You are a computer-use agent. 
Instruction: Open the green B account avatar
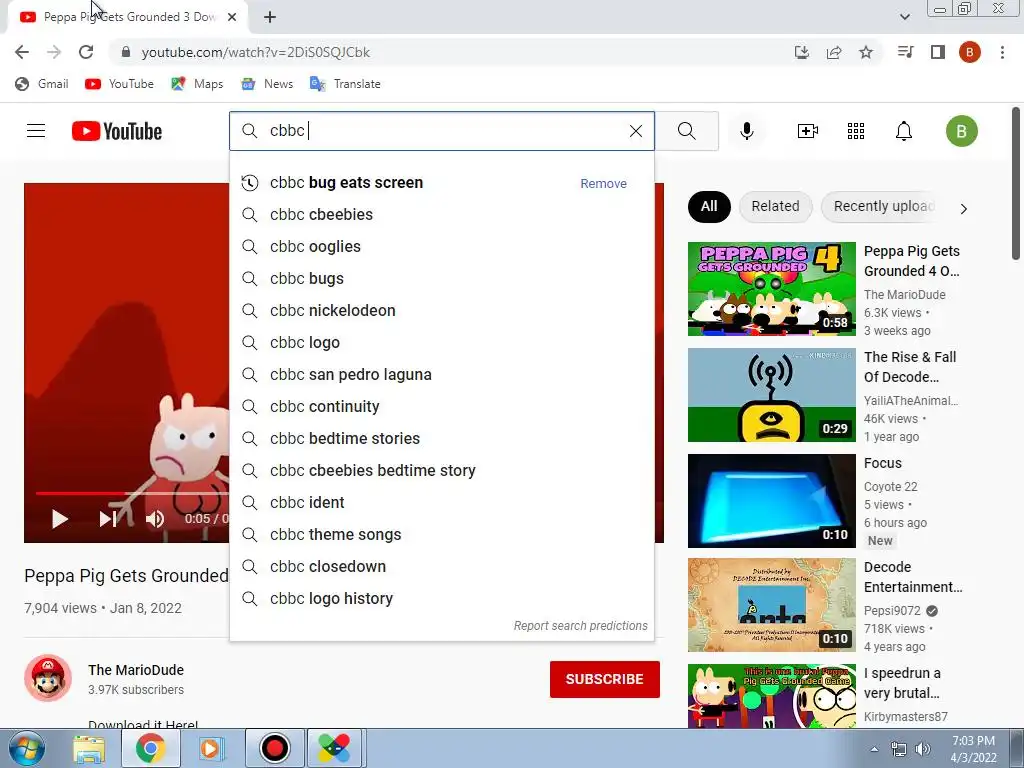[961, 131]
